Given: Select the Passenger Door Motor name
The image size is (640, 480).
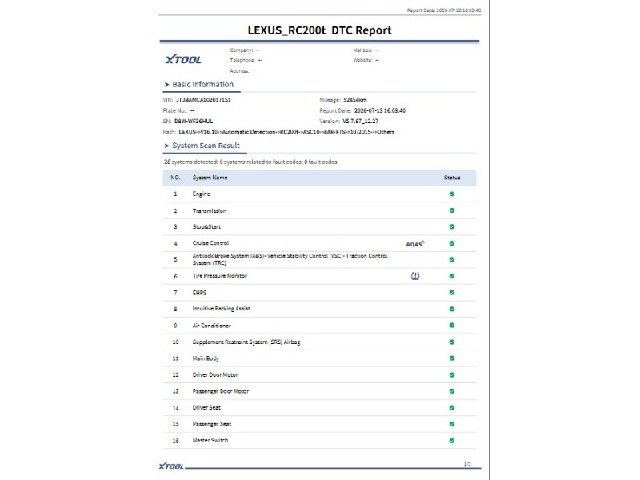Looking at the screenshot, I should click(221, 391).
